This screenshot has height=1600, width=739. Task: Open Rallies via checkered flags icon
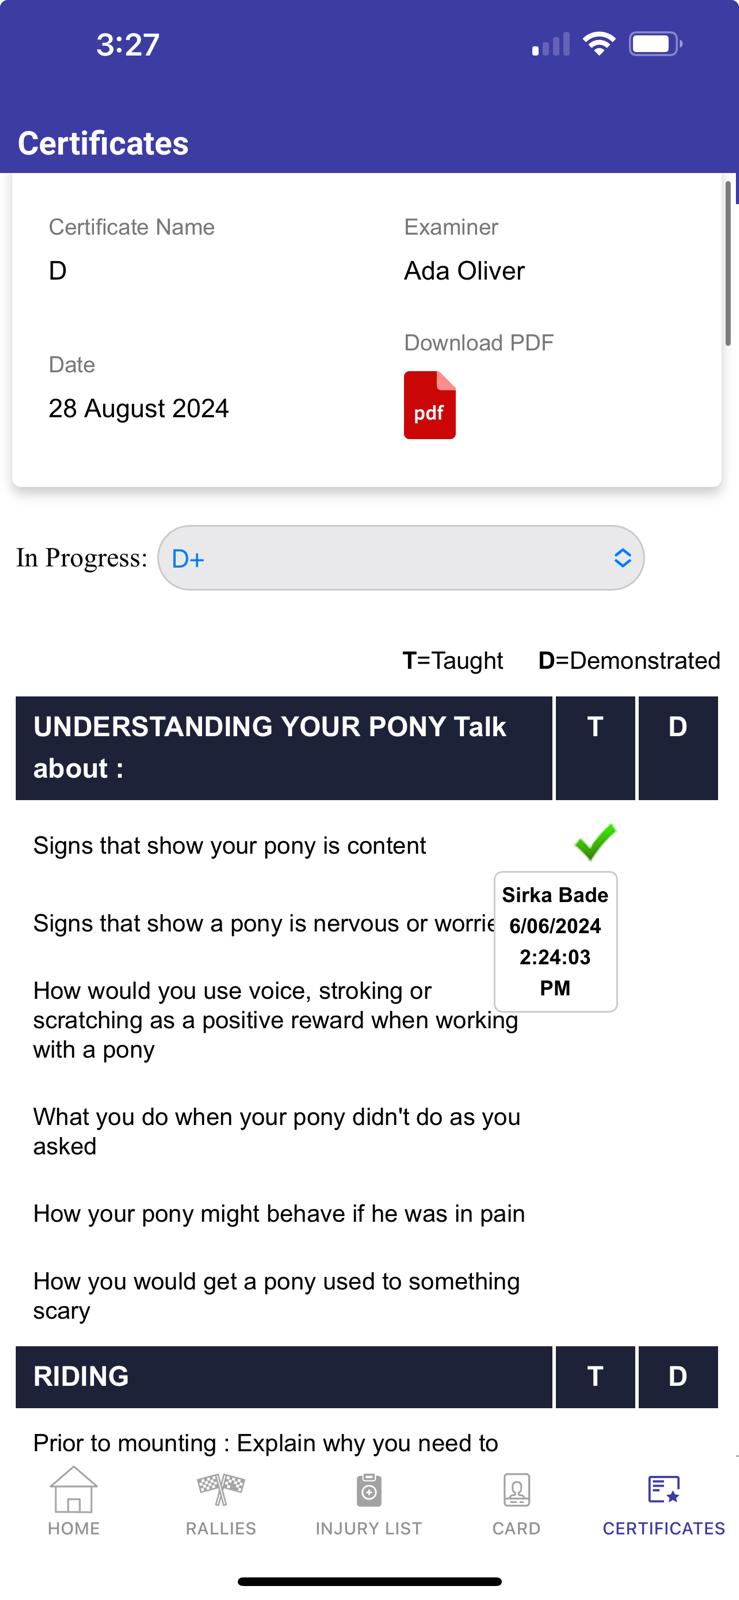tap(221, 1490)
